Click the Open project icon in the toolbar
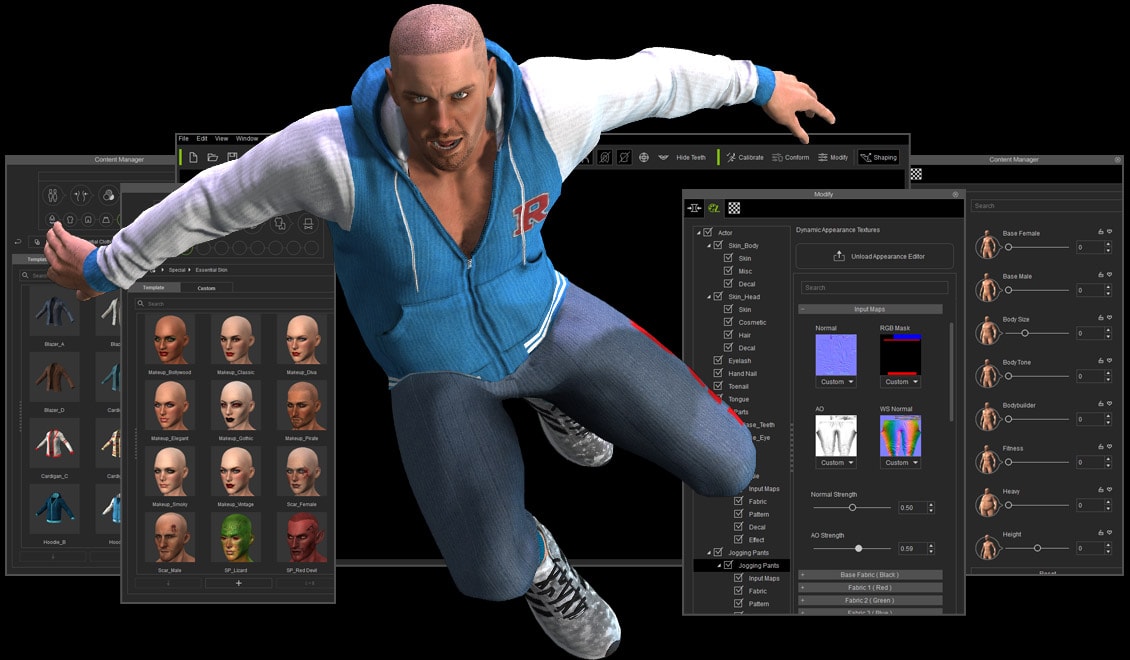This screenshot has width=1130, height=660. pos(213,156)
